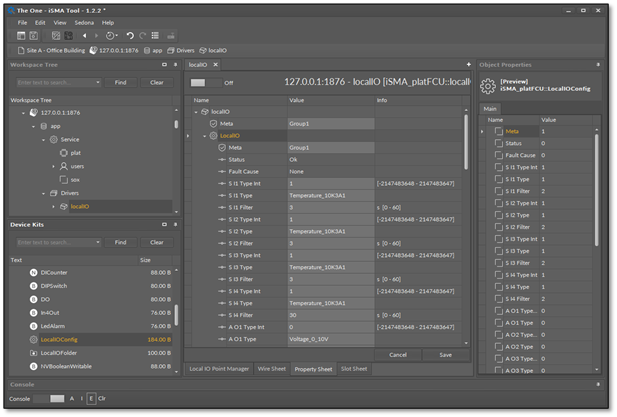
Task: Click Find in the Device Kits panel
Action: [120, 242]
